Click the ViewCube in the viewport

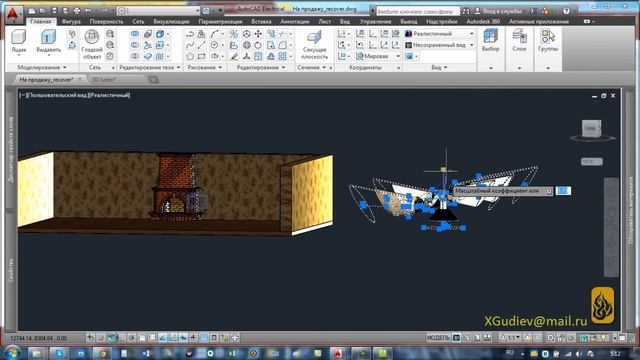[591, 129]
